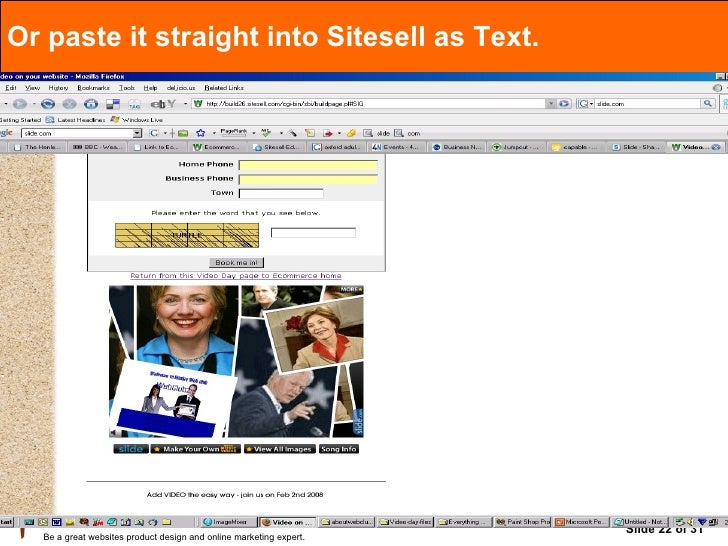
Task: Open the address bar history dropdown arrow
Action: (x=551, y=104)
